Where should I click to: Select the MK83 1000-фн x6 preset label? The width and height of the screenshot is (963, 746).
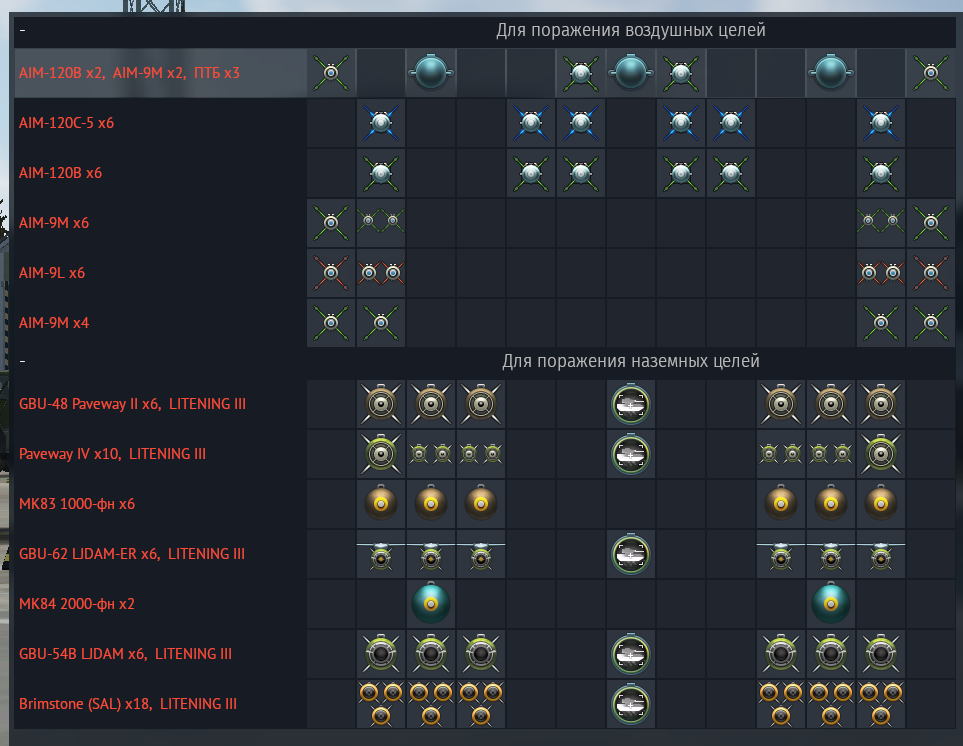point(77,504)
